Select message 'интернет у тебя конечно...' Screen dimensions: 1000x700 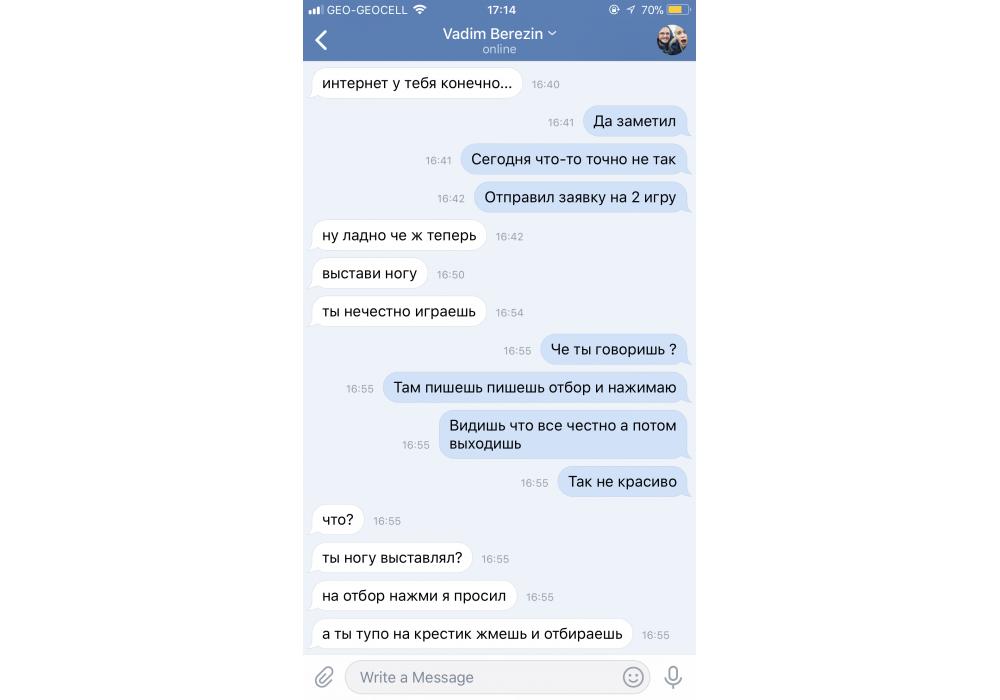point(416,83)
